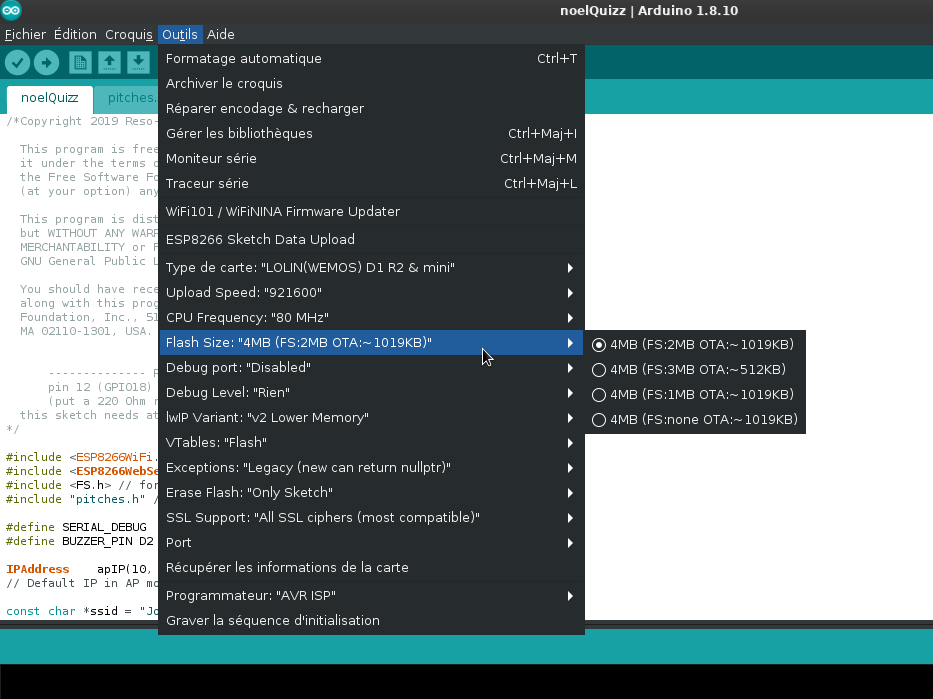This screenshot has height=699, width=933.
Task: Open the Édition menu
Action: (x=75, y=35)
